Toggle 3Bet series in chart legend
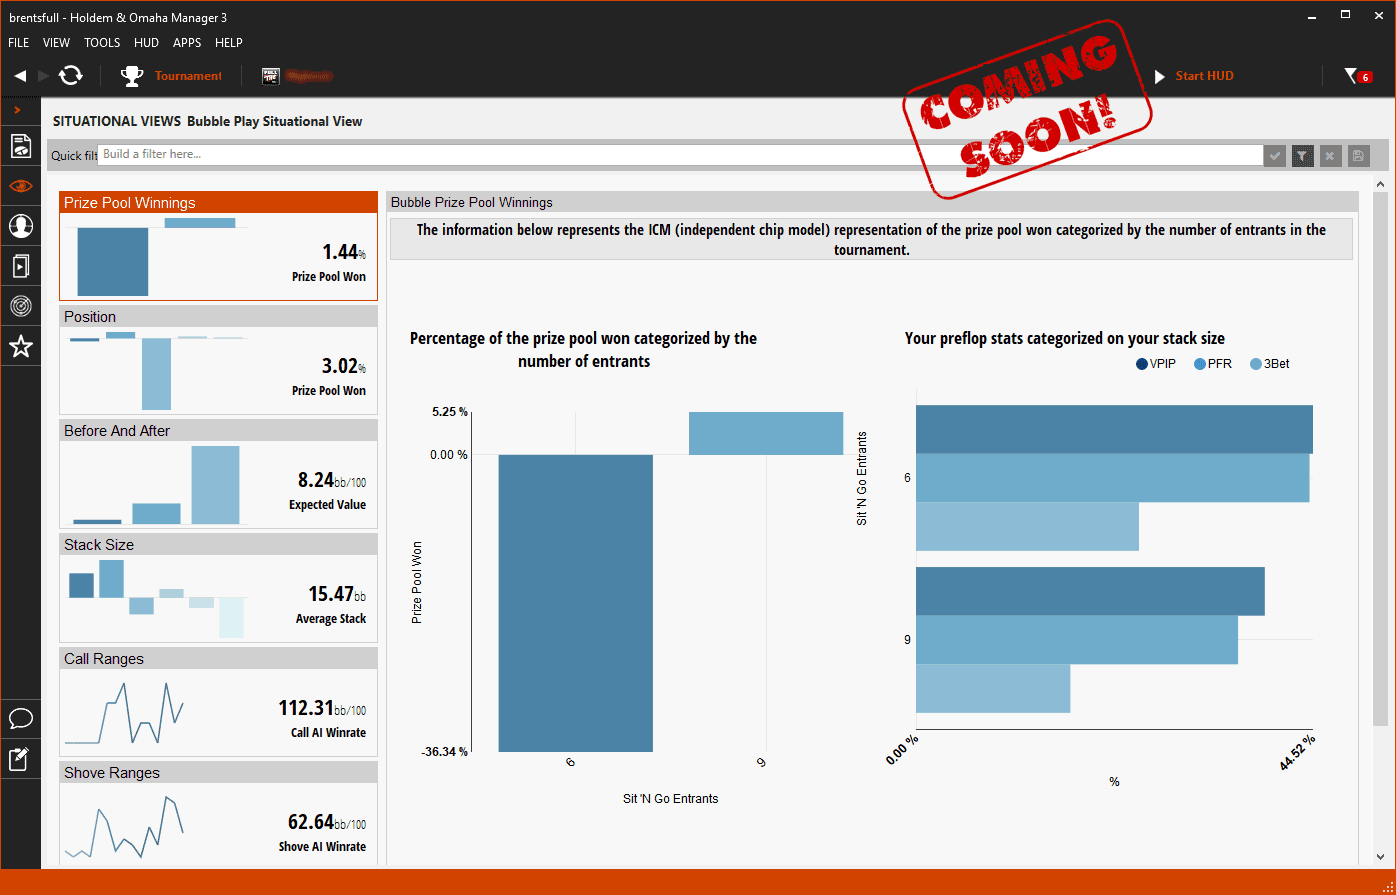Screen dimensions: 1396x895 pyautogui.click(x=1269, y=364)
